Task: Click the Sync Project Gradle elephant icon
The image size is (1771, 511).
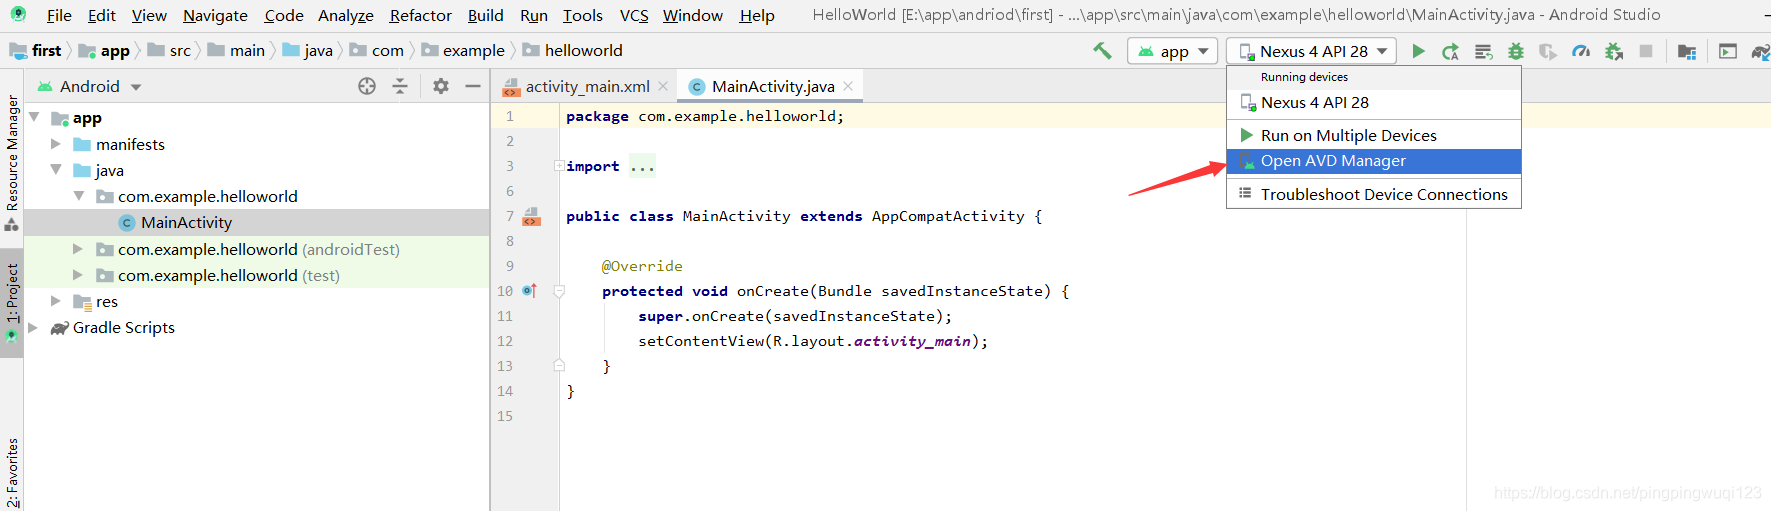Action: [x=1760, y=51]
